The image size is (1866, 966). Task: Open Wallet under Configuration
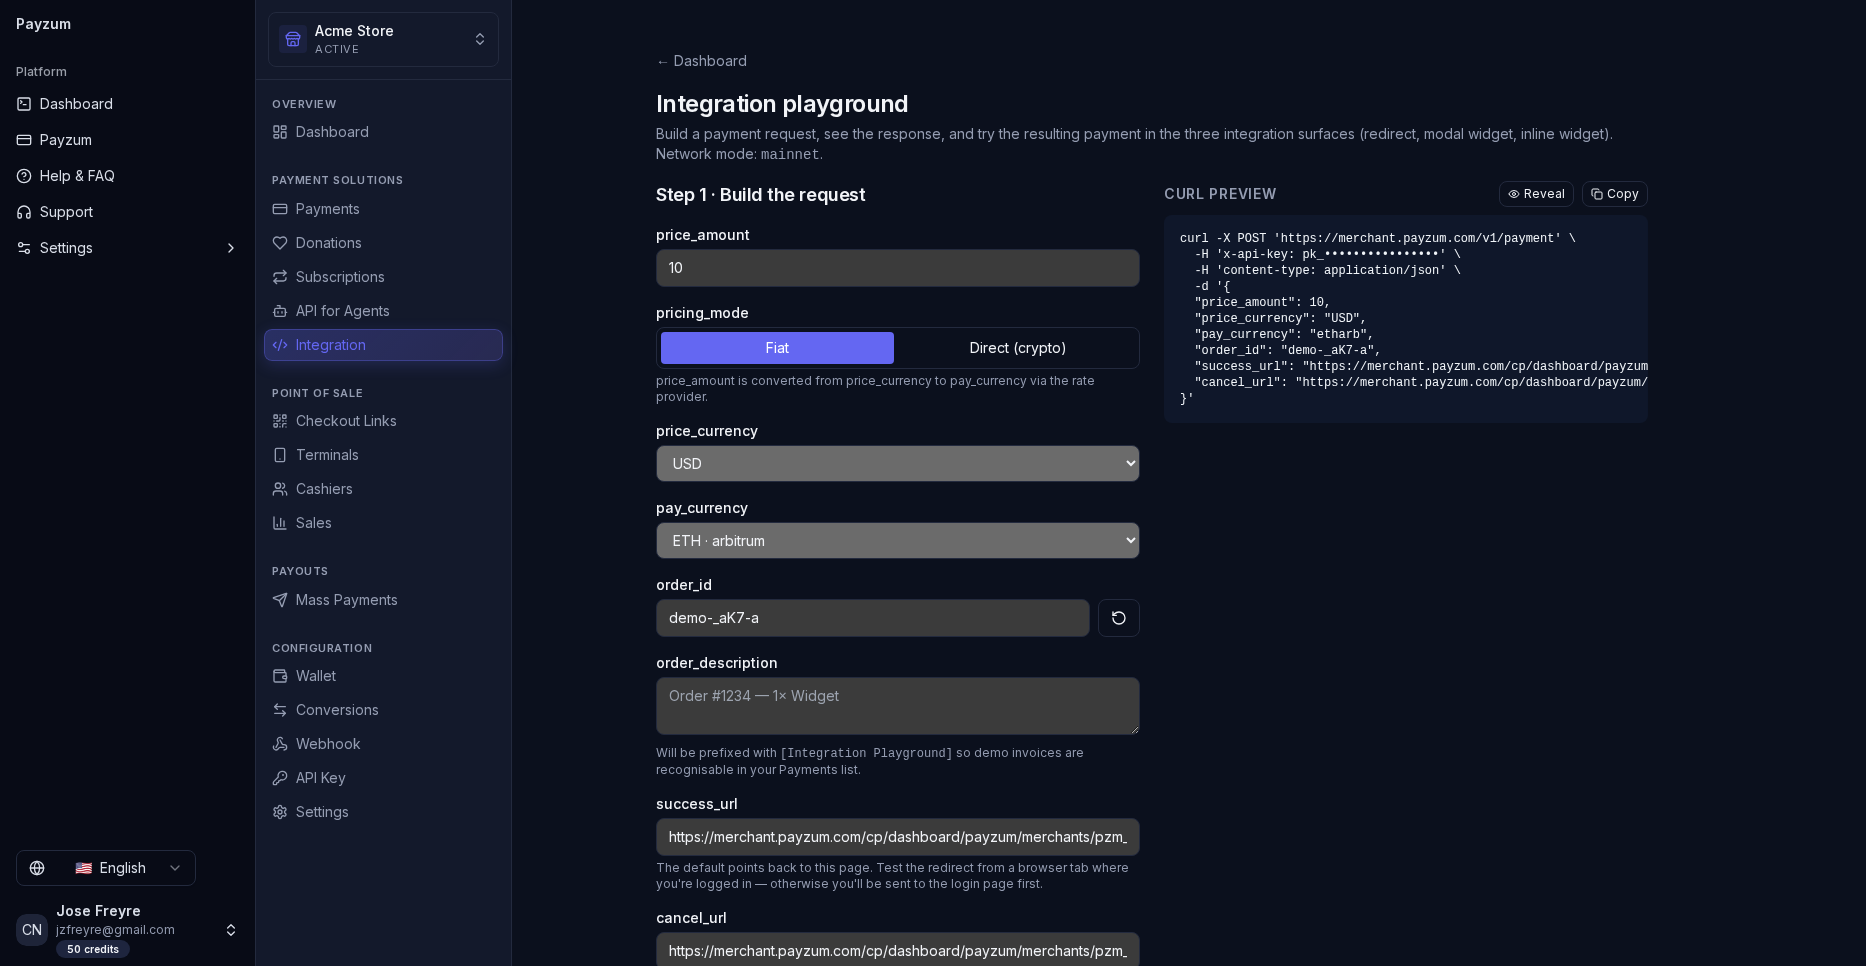click(x=383, y=676)
